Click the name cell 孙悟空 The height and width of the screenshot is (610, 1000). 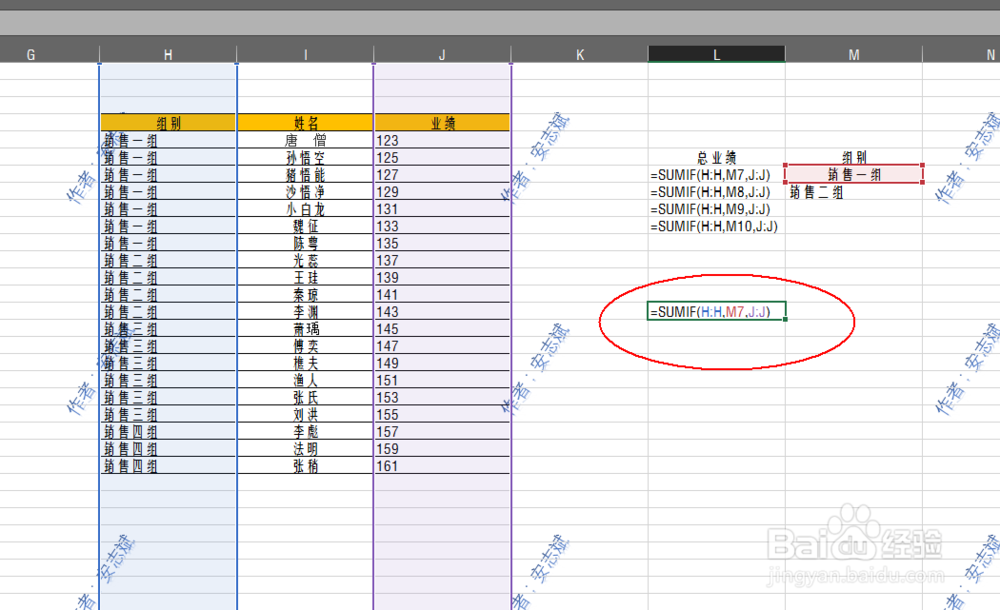click(305, 158)
